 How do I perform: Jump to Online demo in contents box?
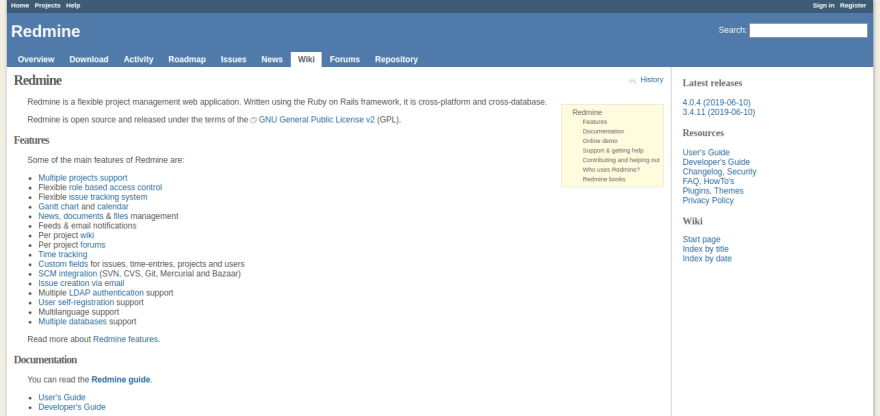tap(600, 141)
